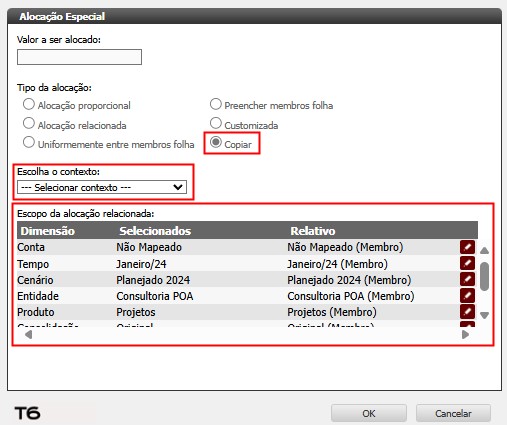This screenshot has height=425, width=507.
Task: Focus the Valor a ser alocado field
Action: pos(79,57)
